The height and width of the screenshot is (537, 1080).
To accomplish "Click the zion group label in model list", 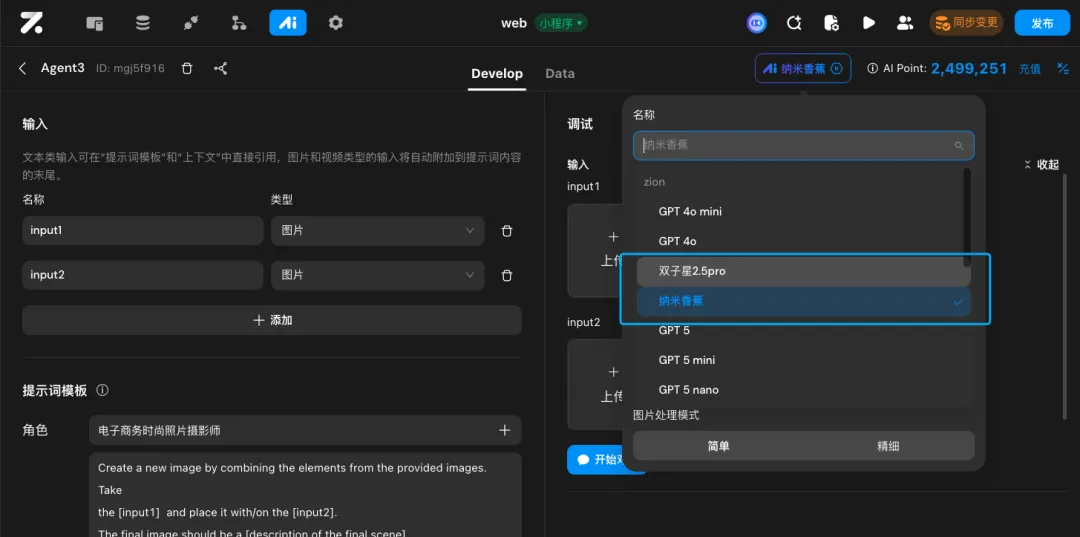I will click(654, 182).
